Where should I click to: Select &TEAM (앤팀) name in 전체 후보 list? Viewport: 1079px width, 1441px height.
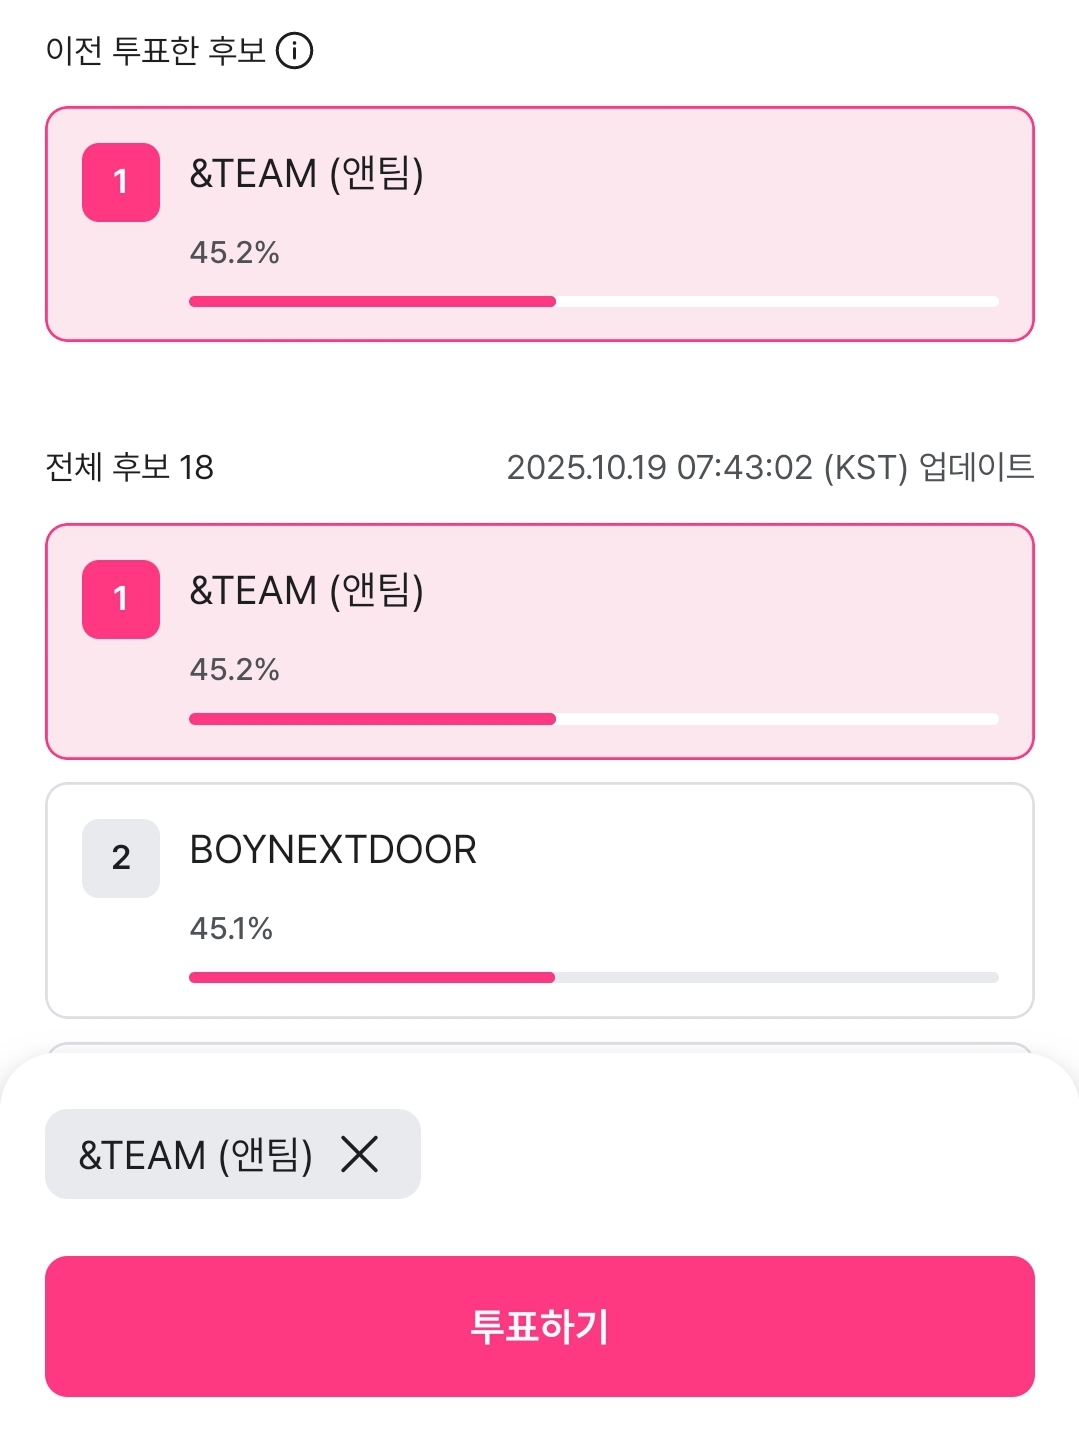coord(306,591)
